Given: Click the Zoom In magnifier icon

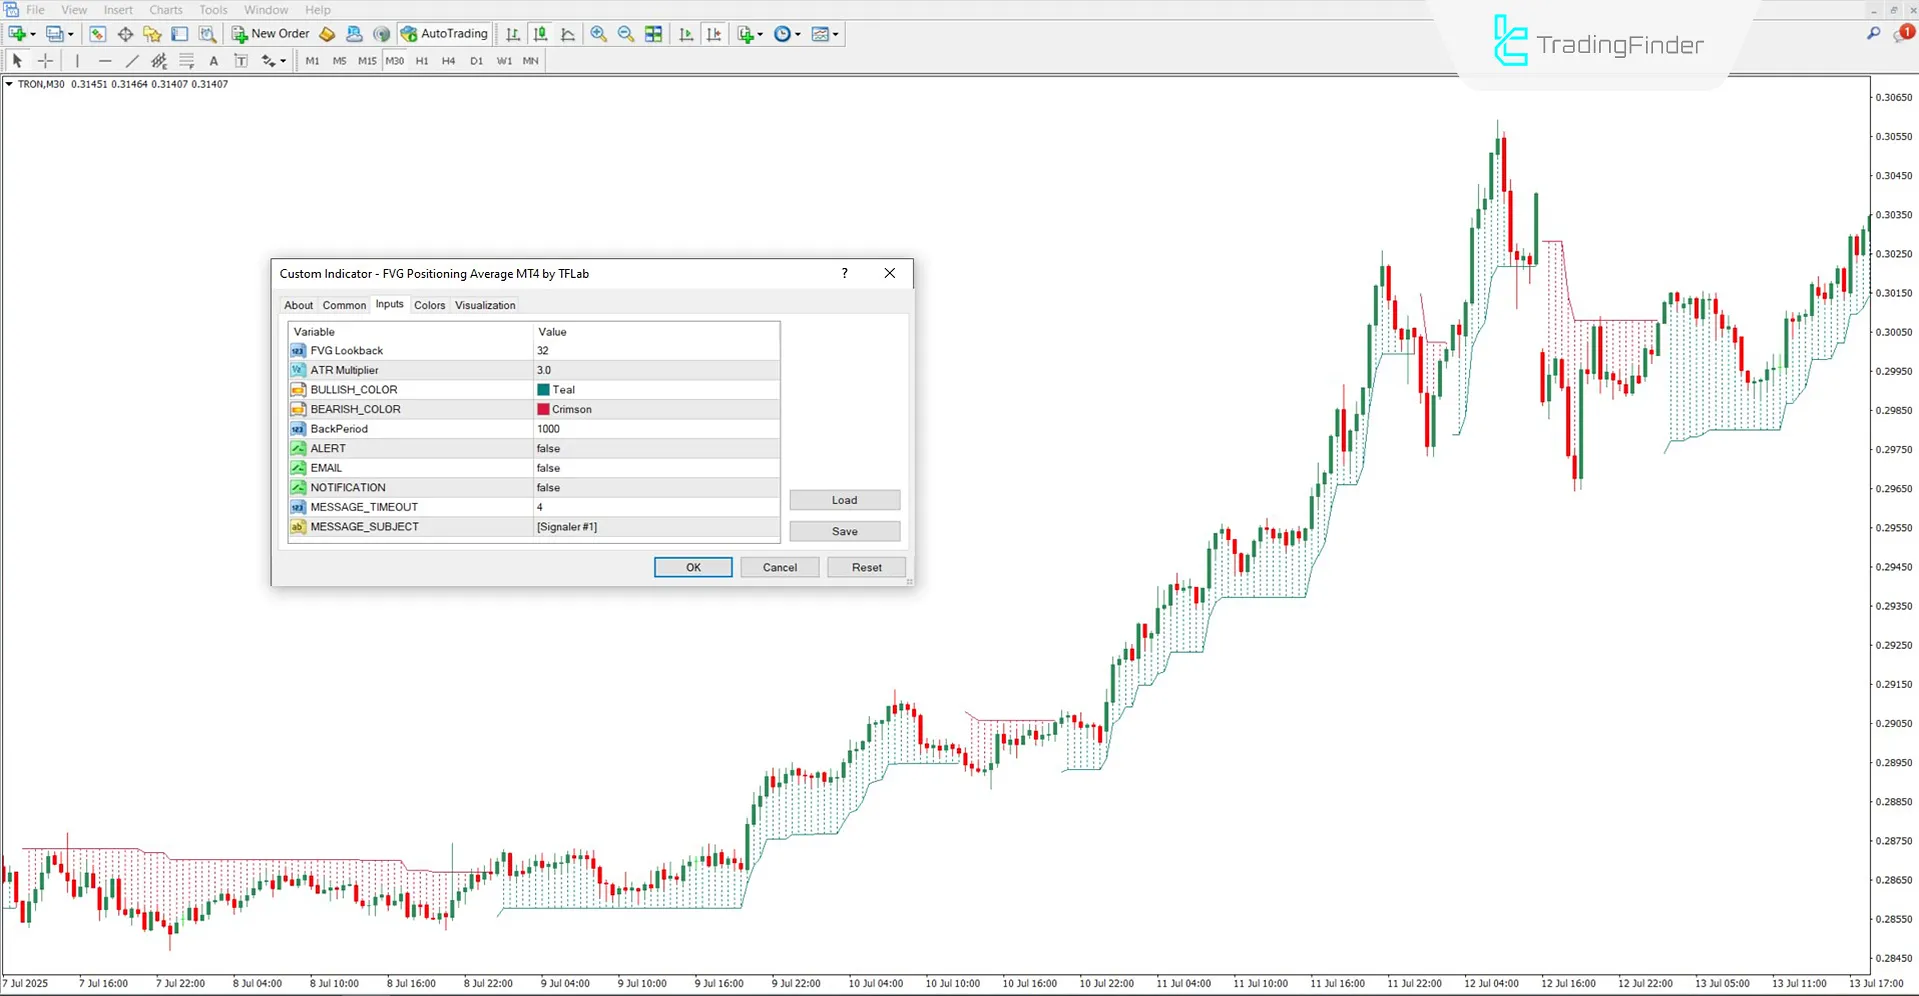Looking at the screenshot, I should point(598,33).
